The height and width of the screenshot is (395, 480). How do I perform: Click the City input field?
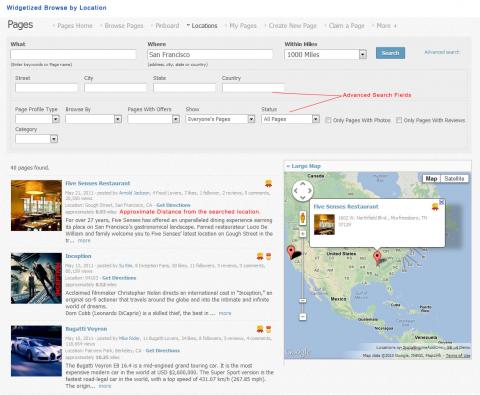coord(115,88)
